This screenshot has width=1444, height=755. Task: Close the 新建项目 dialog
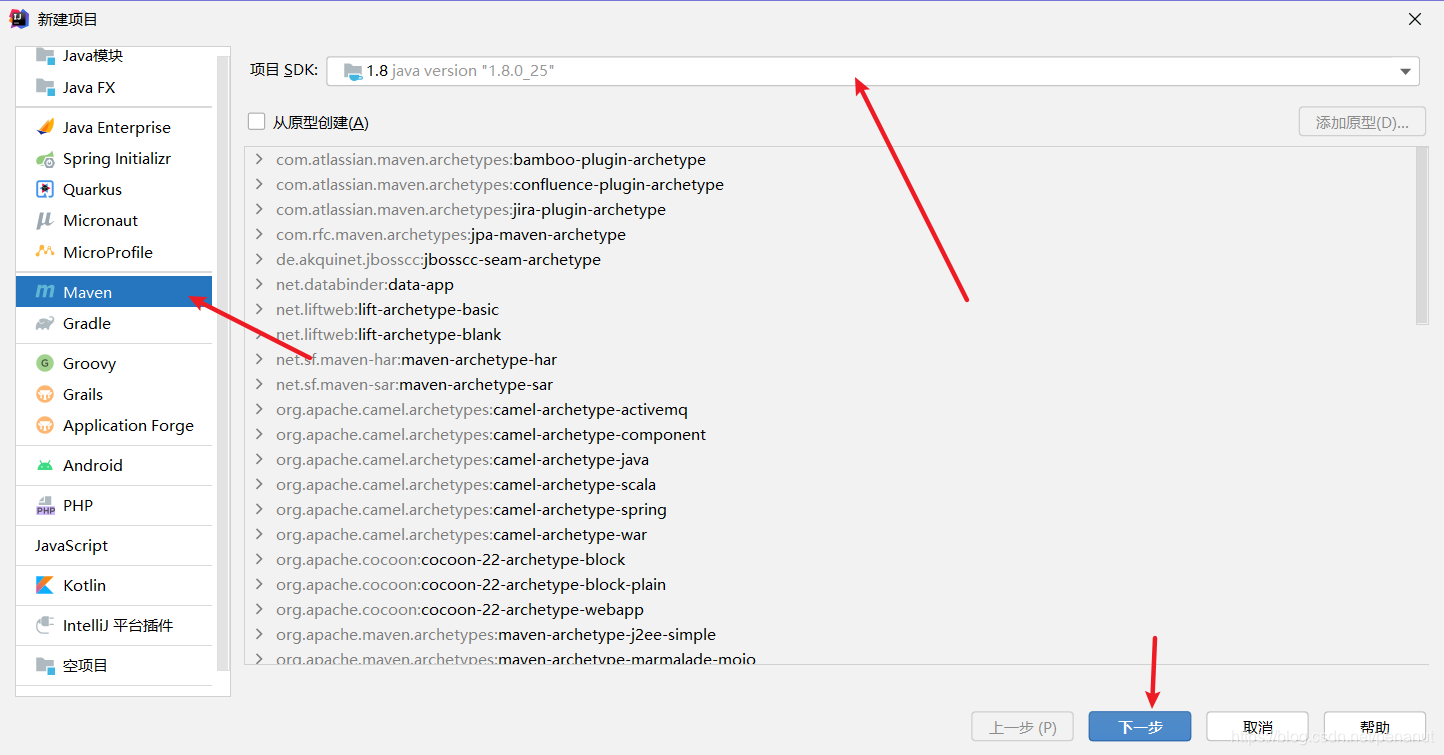(1414, 19)
